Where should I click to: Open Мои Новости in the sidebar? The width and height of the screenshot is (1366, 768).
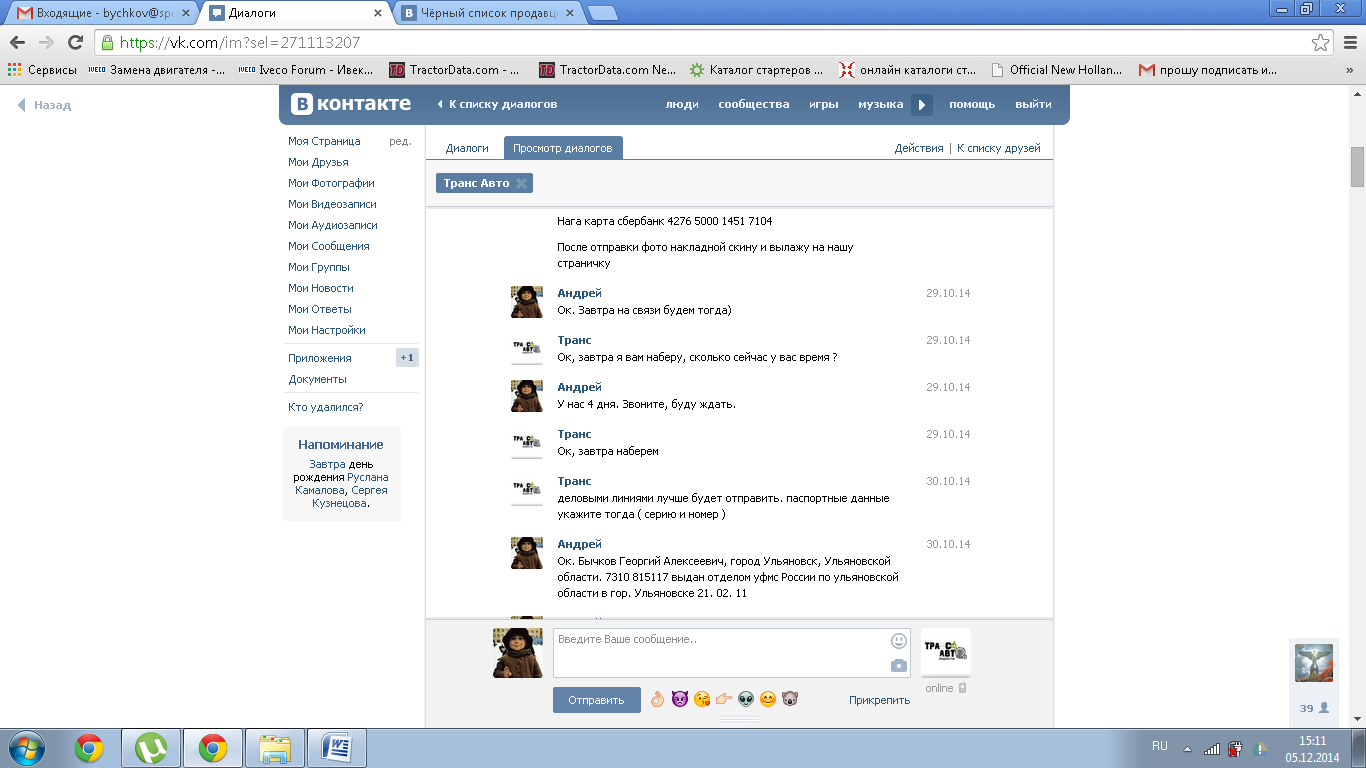(x=321, y=288)
